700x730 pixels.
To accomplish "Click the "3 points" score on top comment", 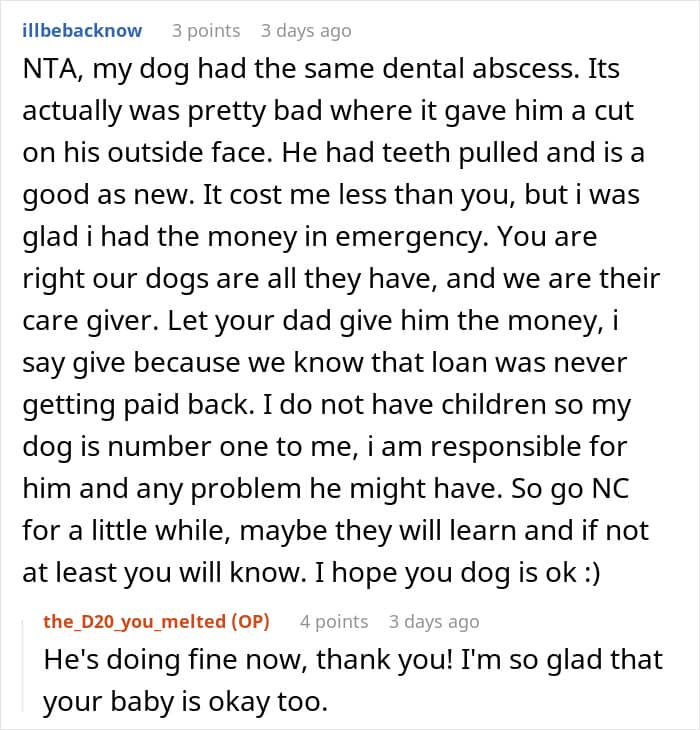I will pos(206,31).
